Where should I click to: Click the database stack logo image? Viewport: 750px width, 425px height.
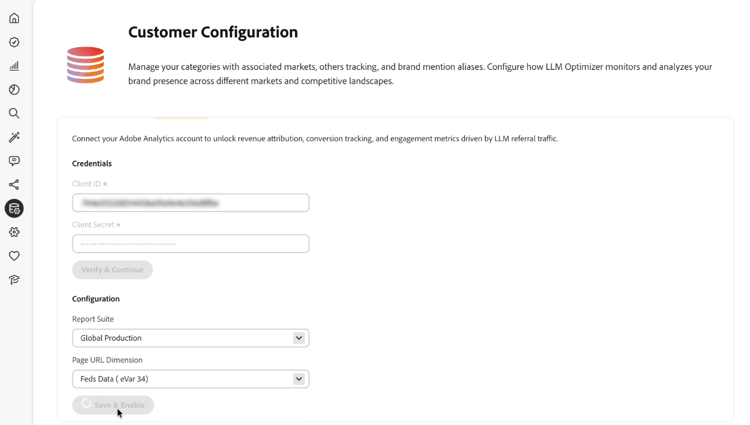pos(86,65)
